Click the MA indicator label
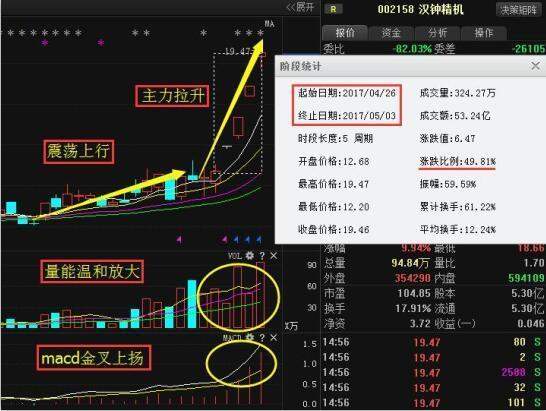The width and height of the screenshot is (546, 411). pyautogui.click(x=269, y=24)
